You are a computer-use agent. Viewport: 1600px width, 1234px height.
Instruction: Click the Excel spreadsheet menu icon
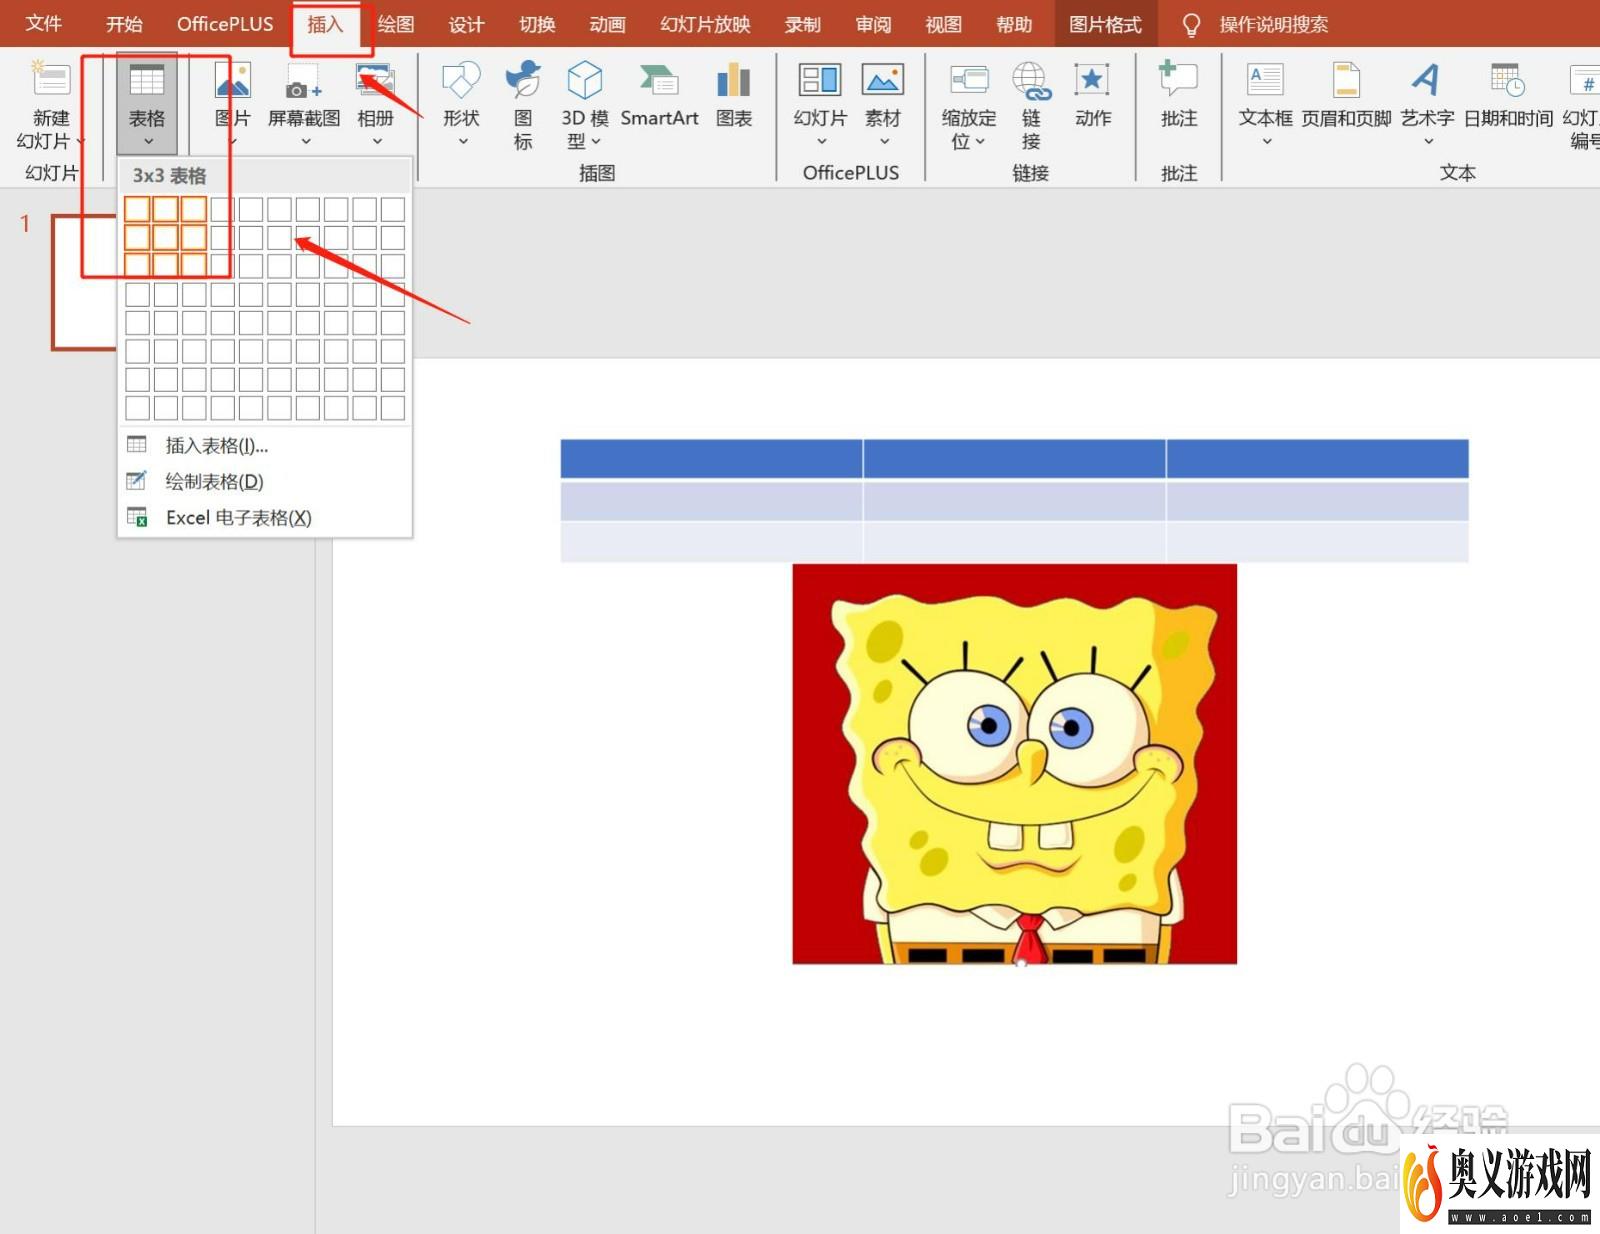pyautogui.click(x=137, y=517)
